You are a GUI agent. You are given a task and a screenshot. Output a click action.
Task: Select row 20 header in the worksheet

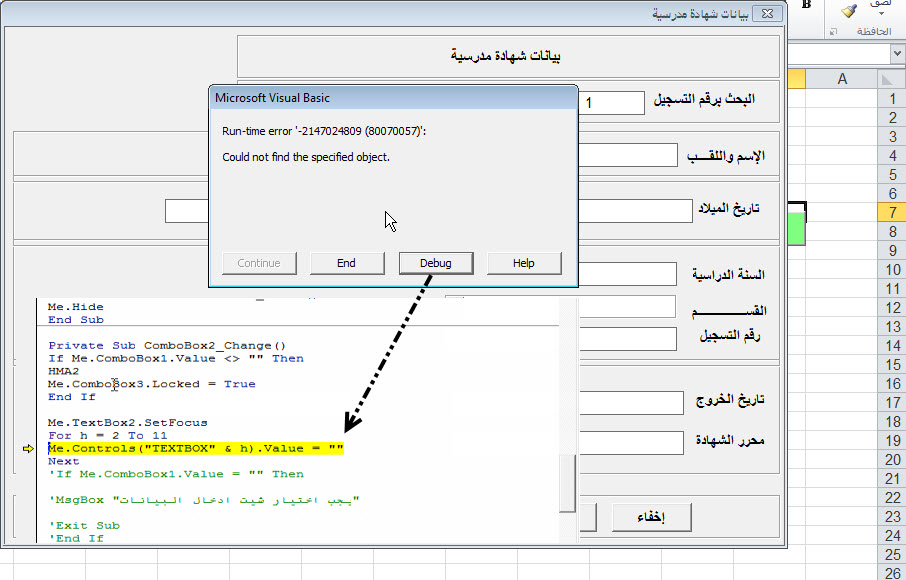coord(892,459)
